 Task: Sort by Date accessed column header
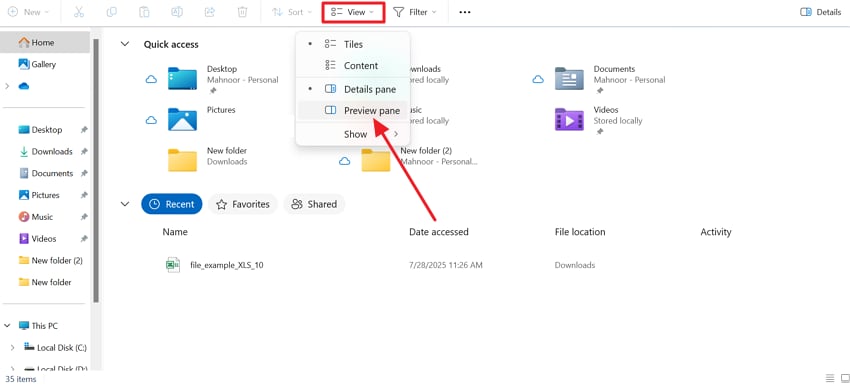pos(439,232)
